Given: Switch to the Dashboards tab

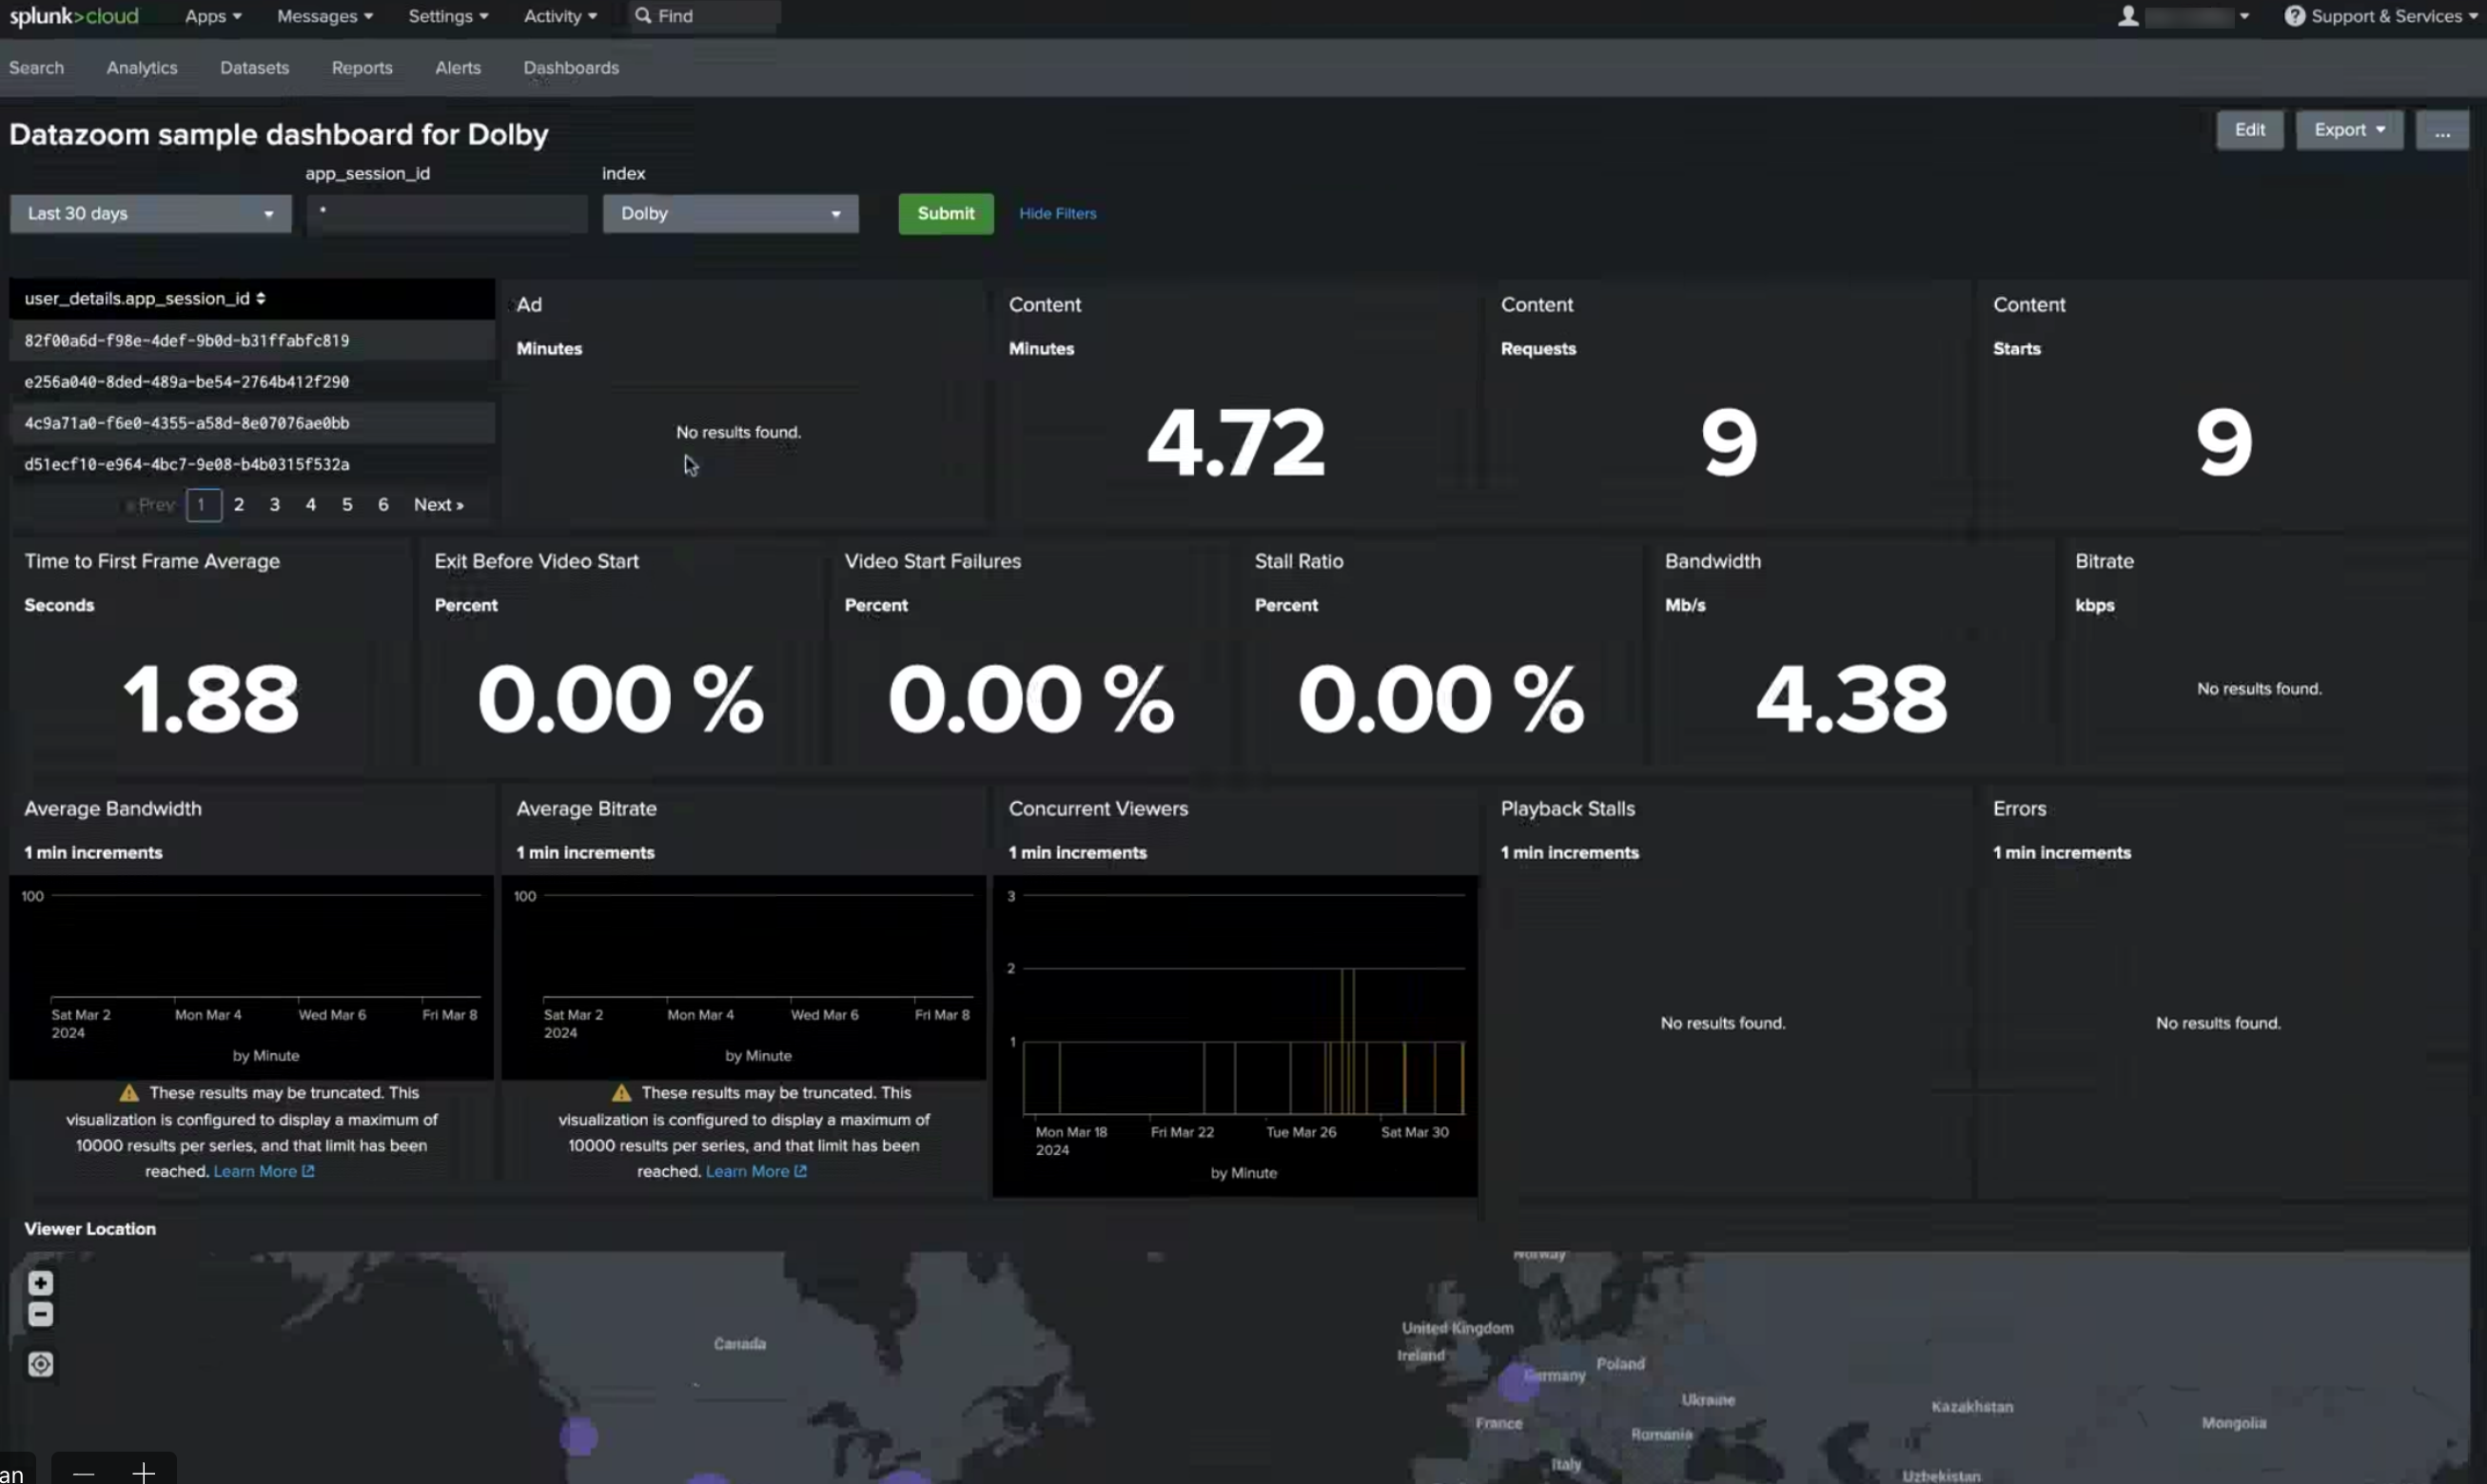Looking at the screenshot, I should point(570,68).
